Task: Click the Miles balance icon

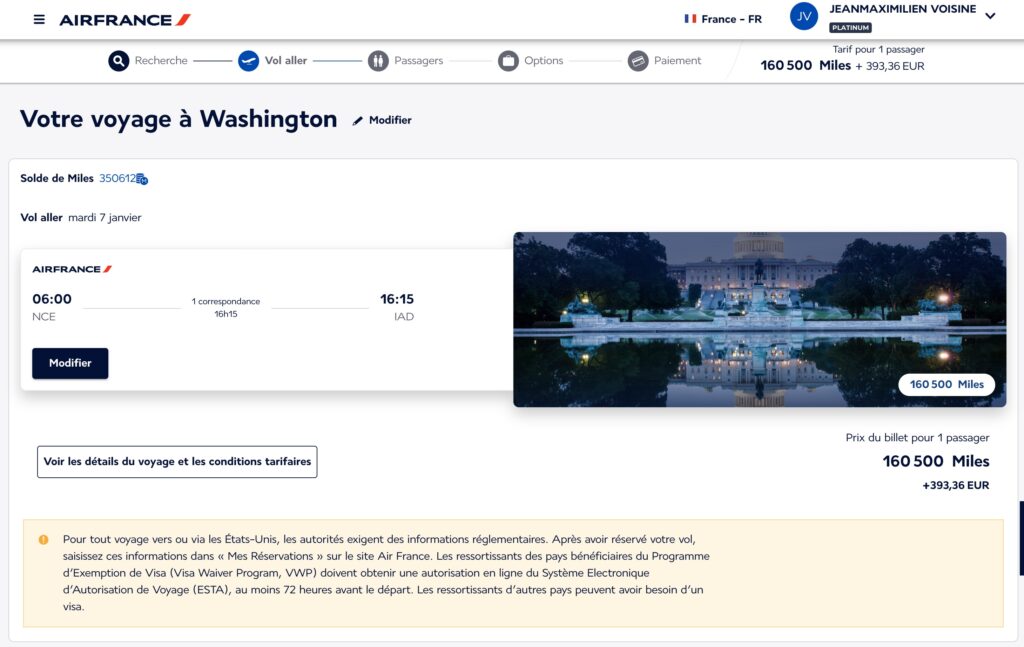Action: (x=142, y=179)
